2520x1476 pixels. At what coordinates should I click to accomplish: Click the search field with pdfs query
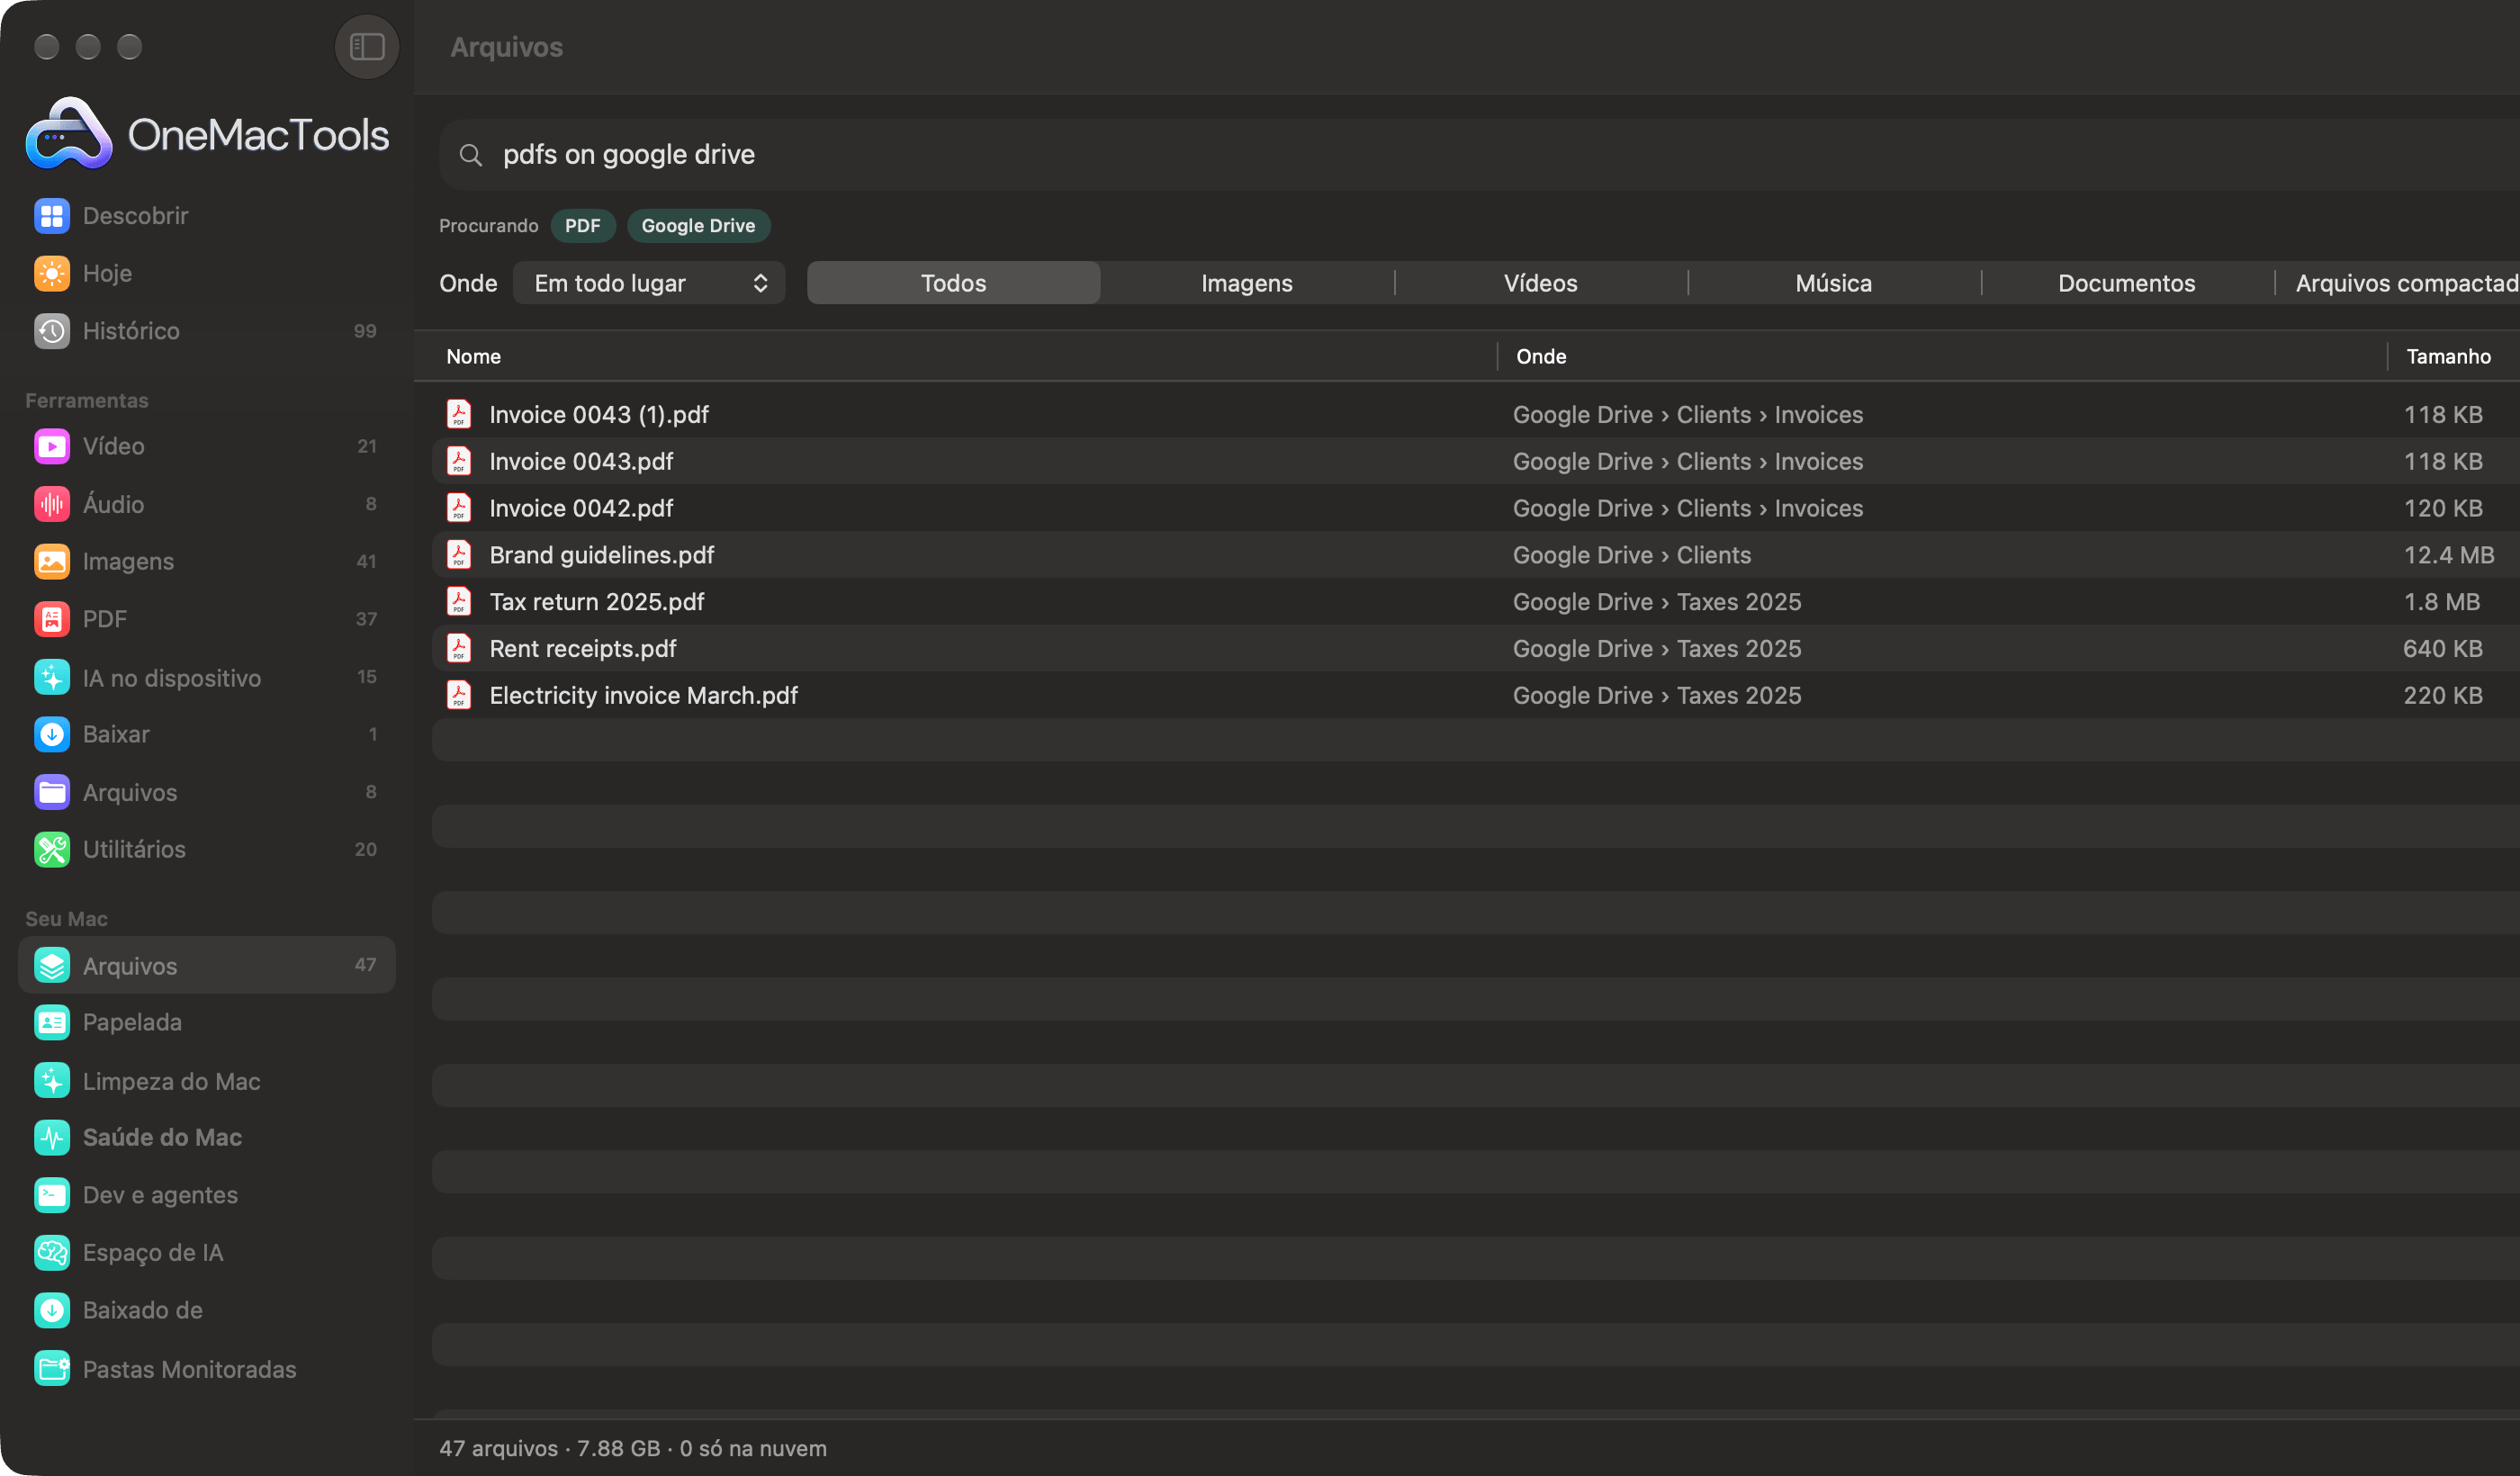1479,155
